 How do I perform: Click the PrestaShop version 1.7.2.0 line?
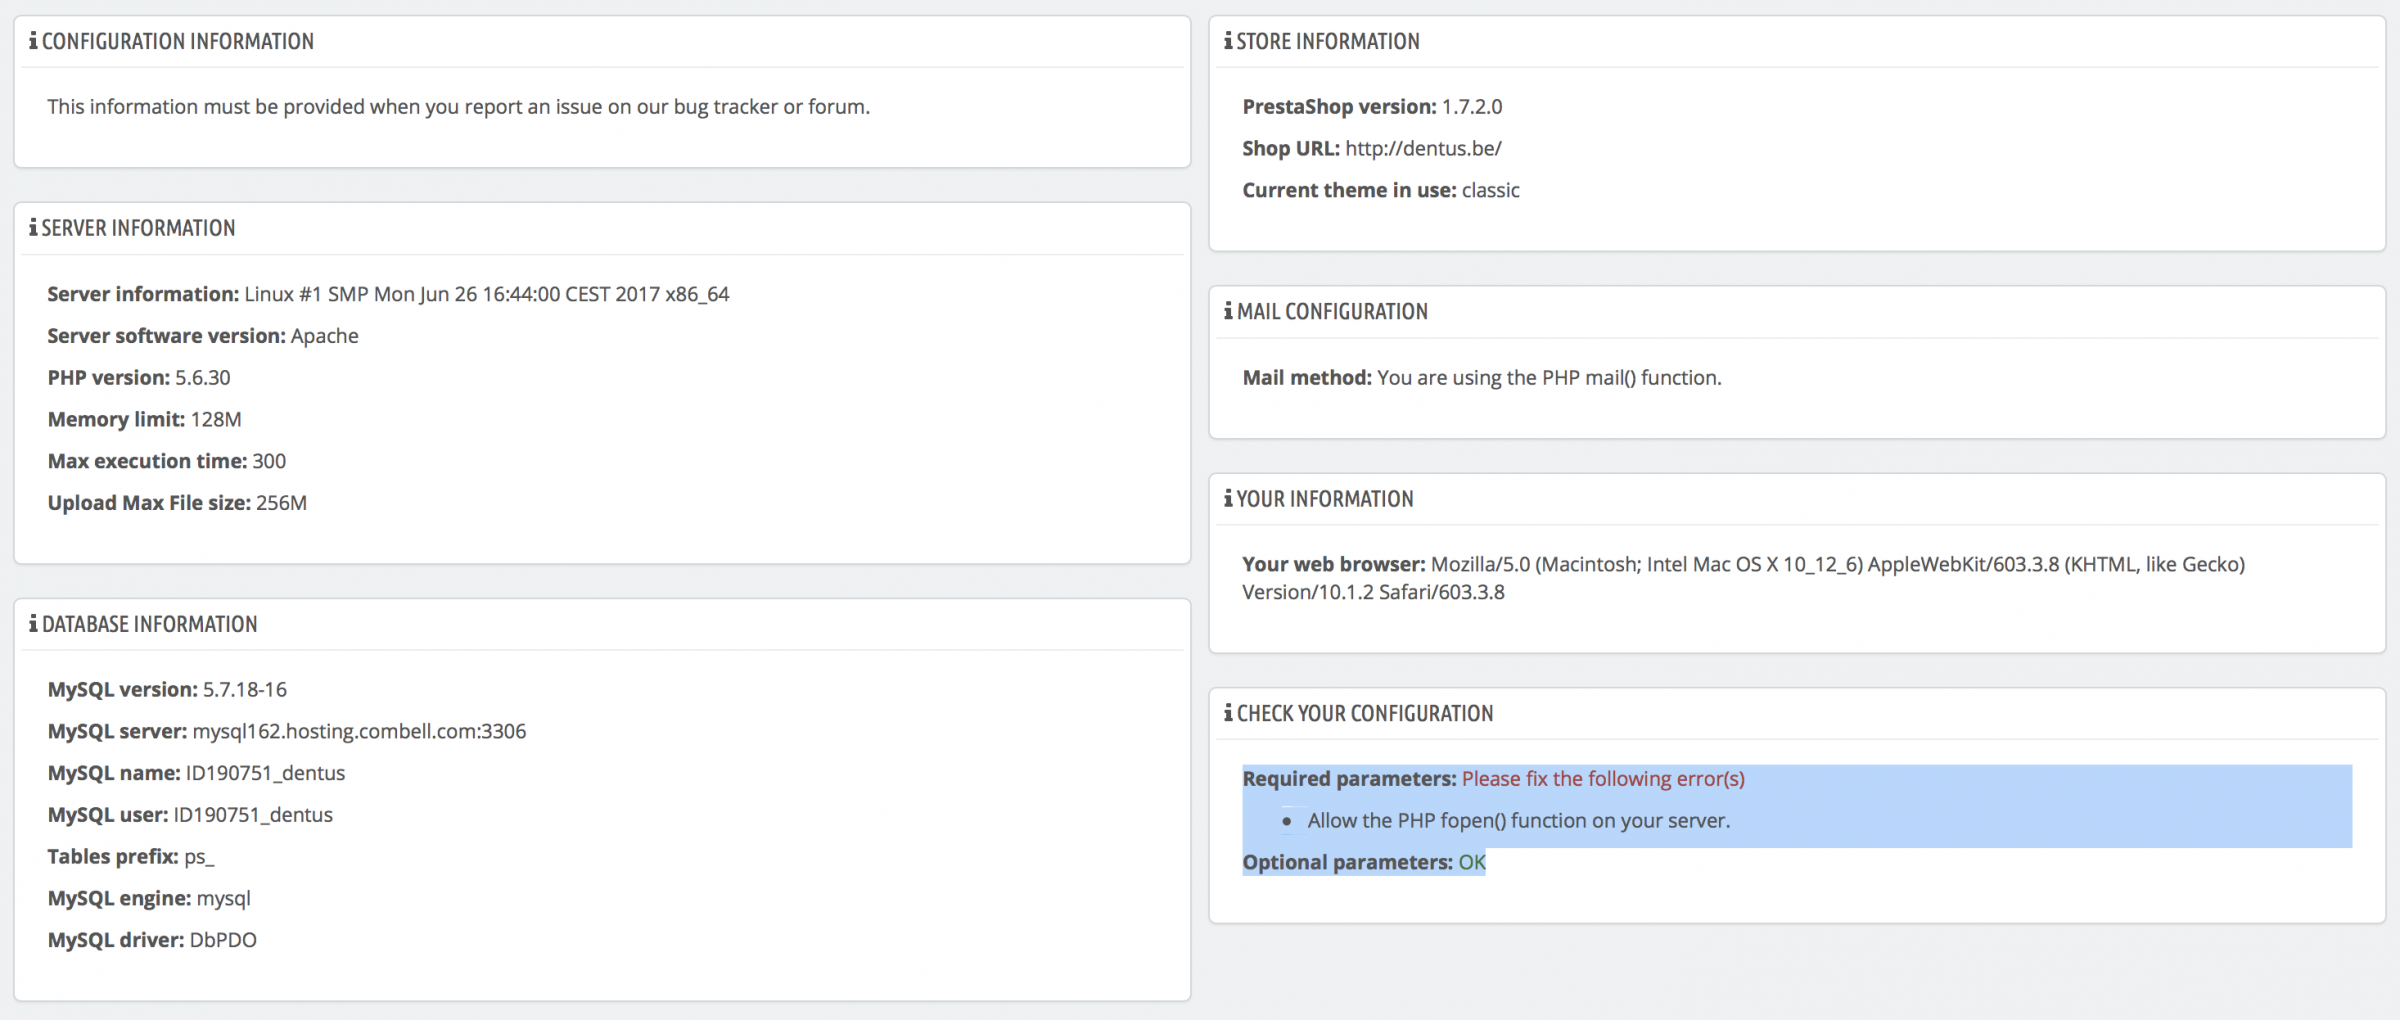[1371, 107]
